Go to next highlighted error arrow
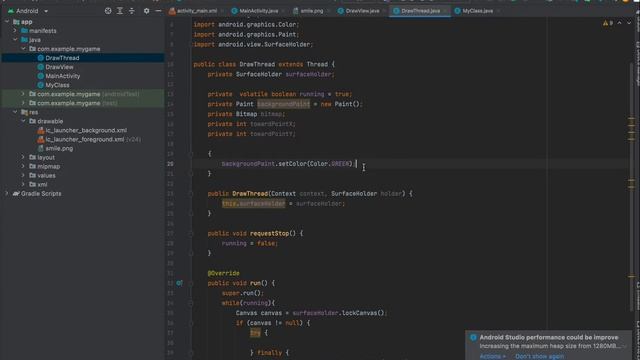The width and height of the screenshot is (640, 360). [x=629, y=23]
